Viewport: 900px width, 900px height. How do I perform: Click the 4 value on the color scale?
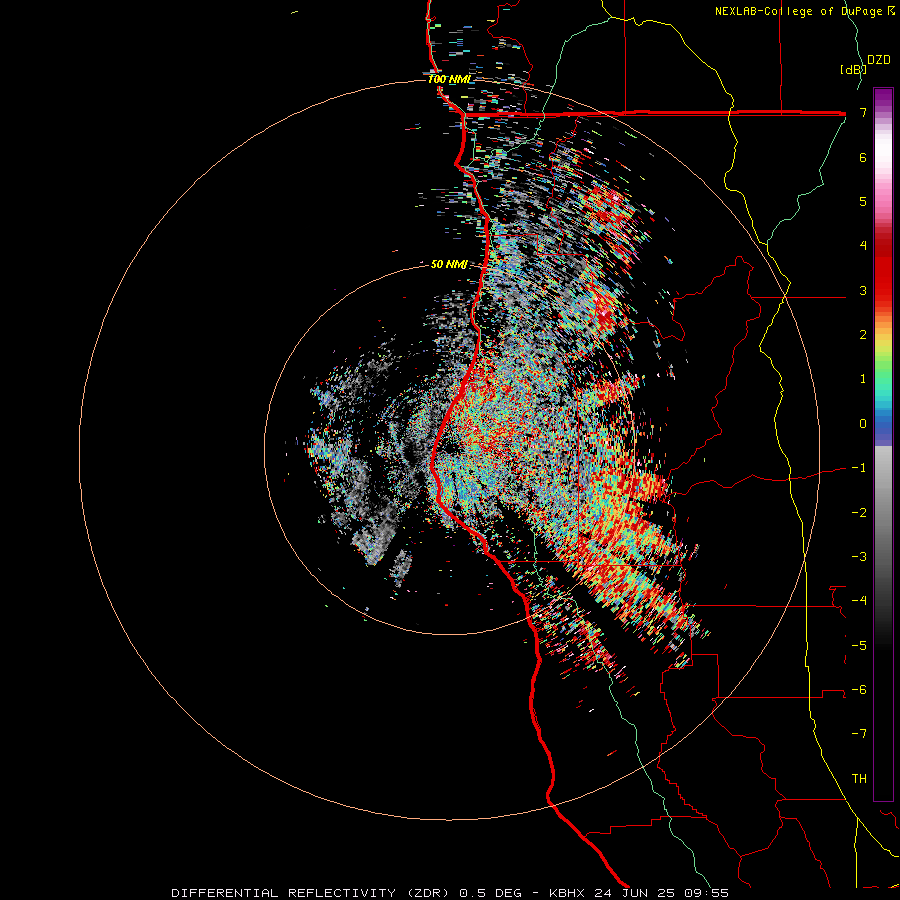[x=863, y=246]
